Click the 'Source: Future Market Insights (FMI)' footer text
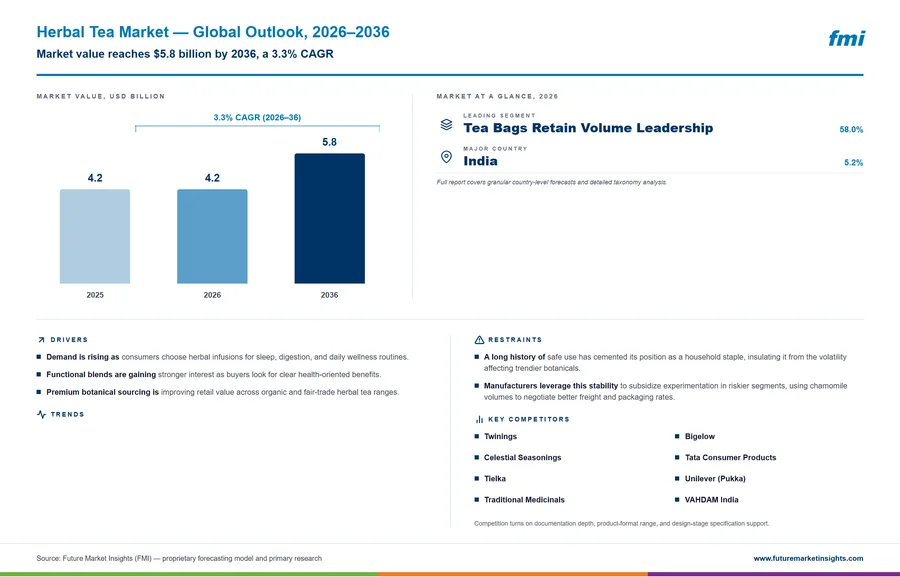This screenshot has width=900, height=577. (179, 559)
